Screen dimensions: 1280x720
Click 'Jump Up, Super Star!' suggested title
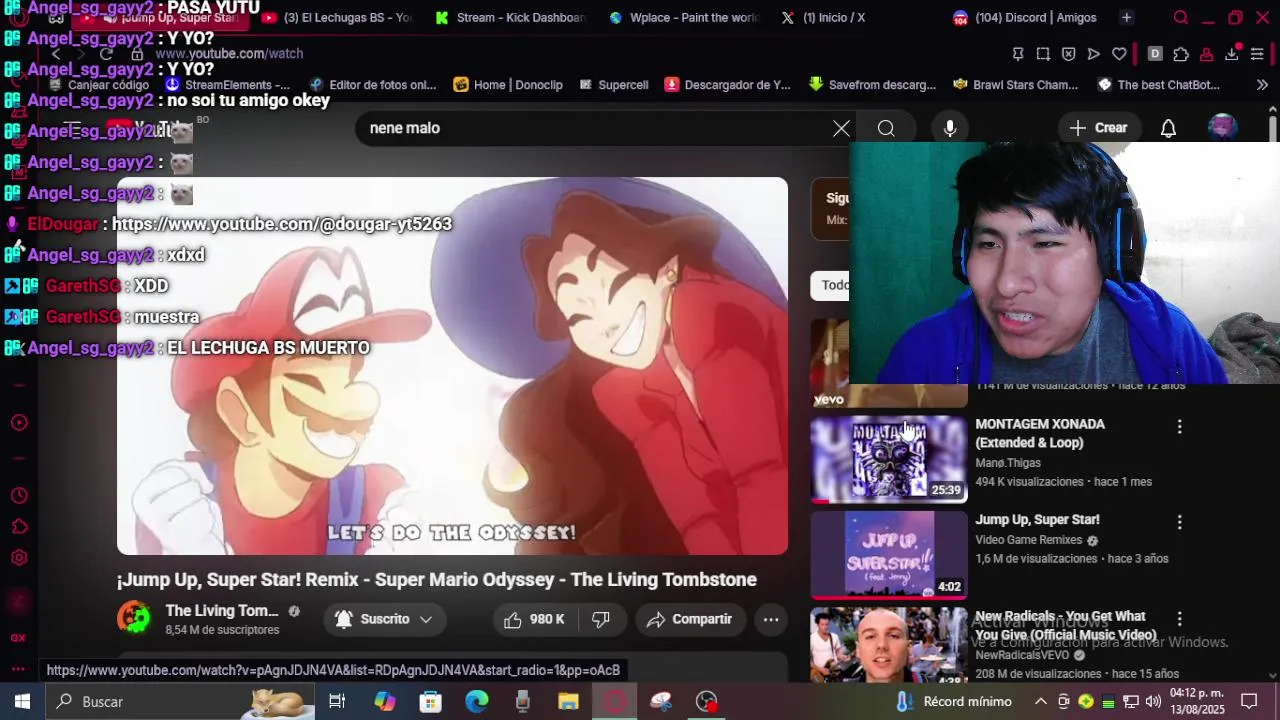tap(1037, 520)
